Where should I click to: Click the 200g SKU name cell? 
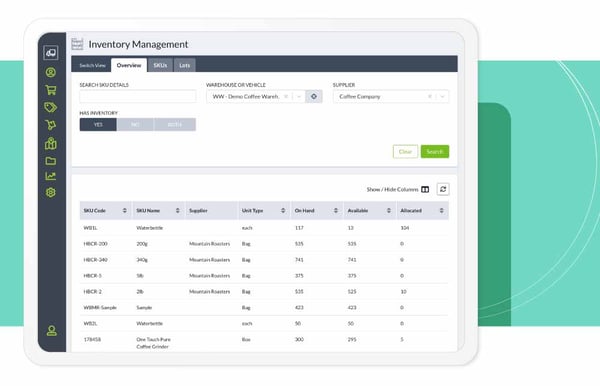pos(142,244)
